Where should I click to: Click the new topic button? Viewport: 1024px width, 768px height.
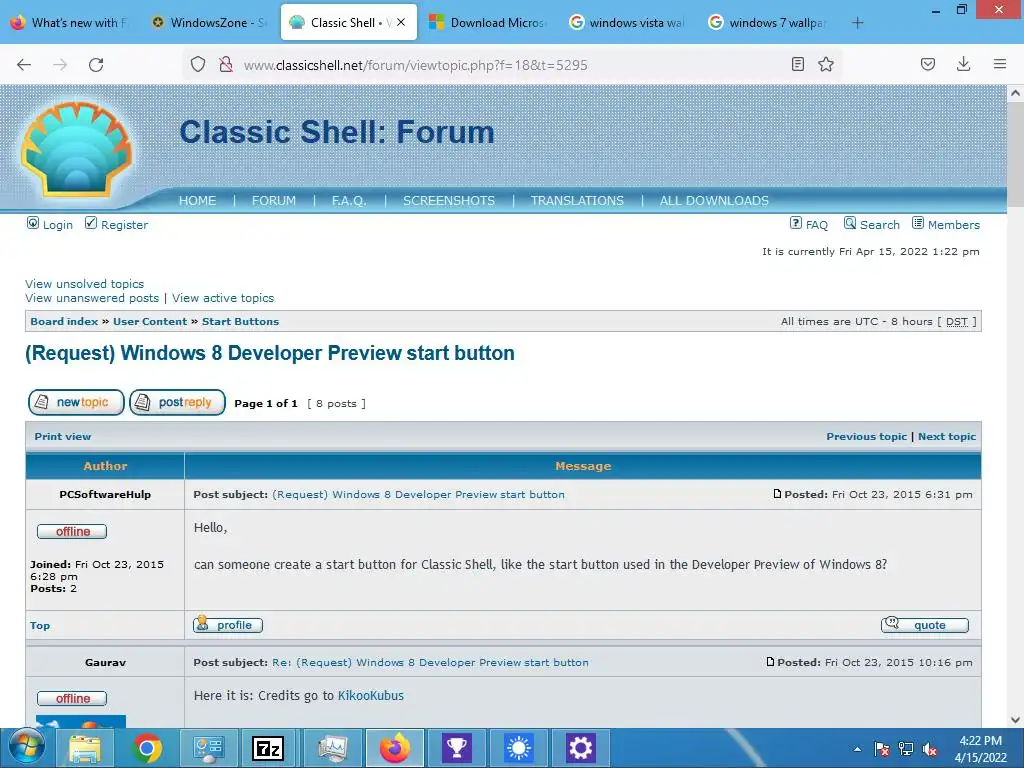click(76, 402)
